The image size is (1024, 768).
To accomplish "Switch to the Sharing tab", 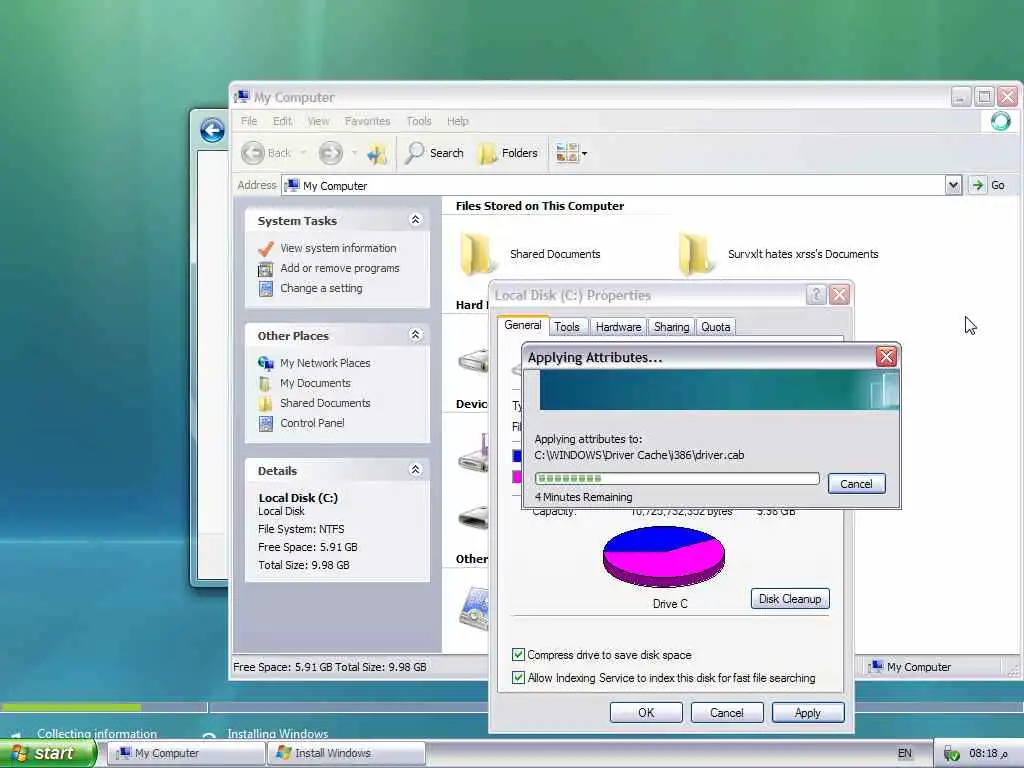I will coord(671,327).
